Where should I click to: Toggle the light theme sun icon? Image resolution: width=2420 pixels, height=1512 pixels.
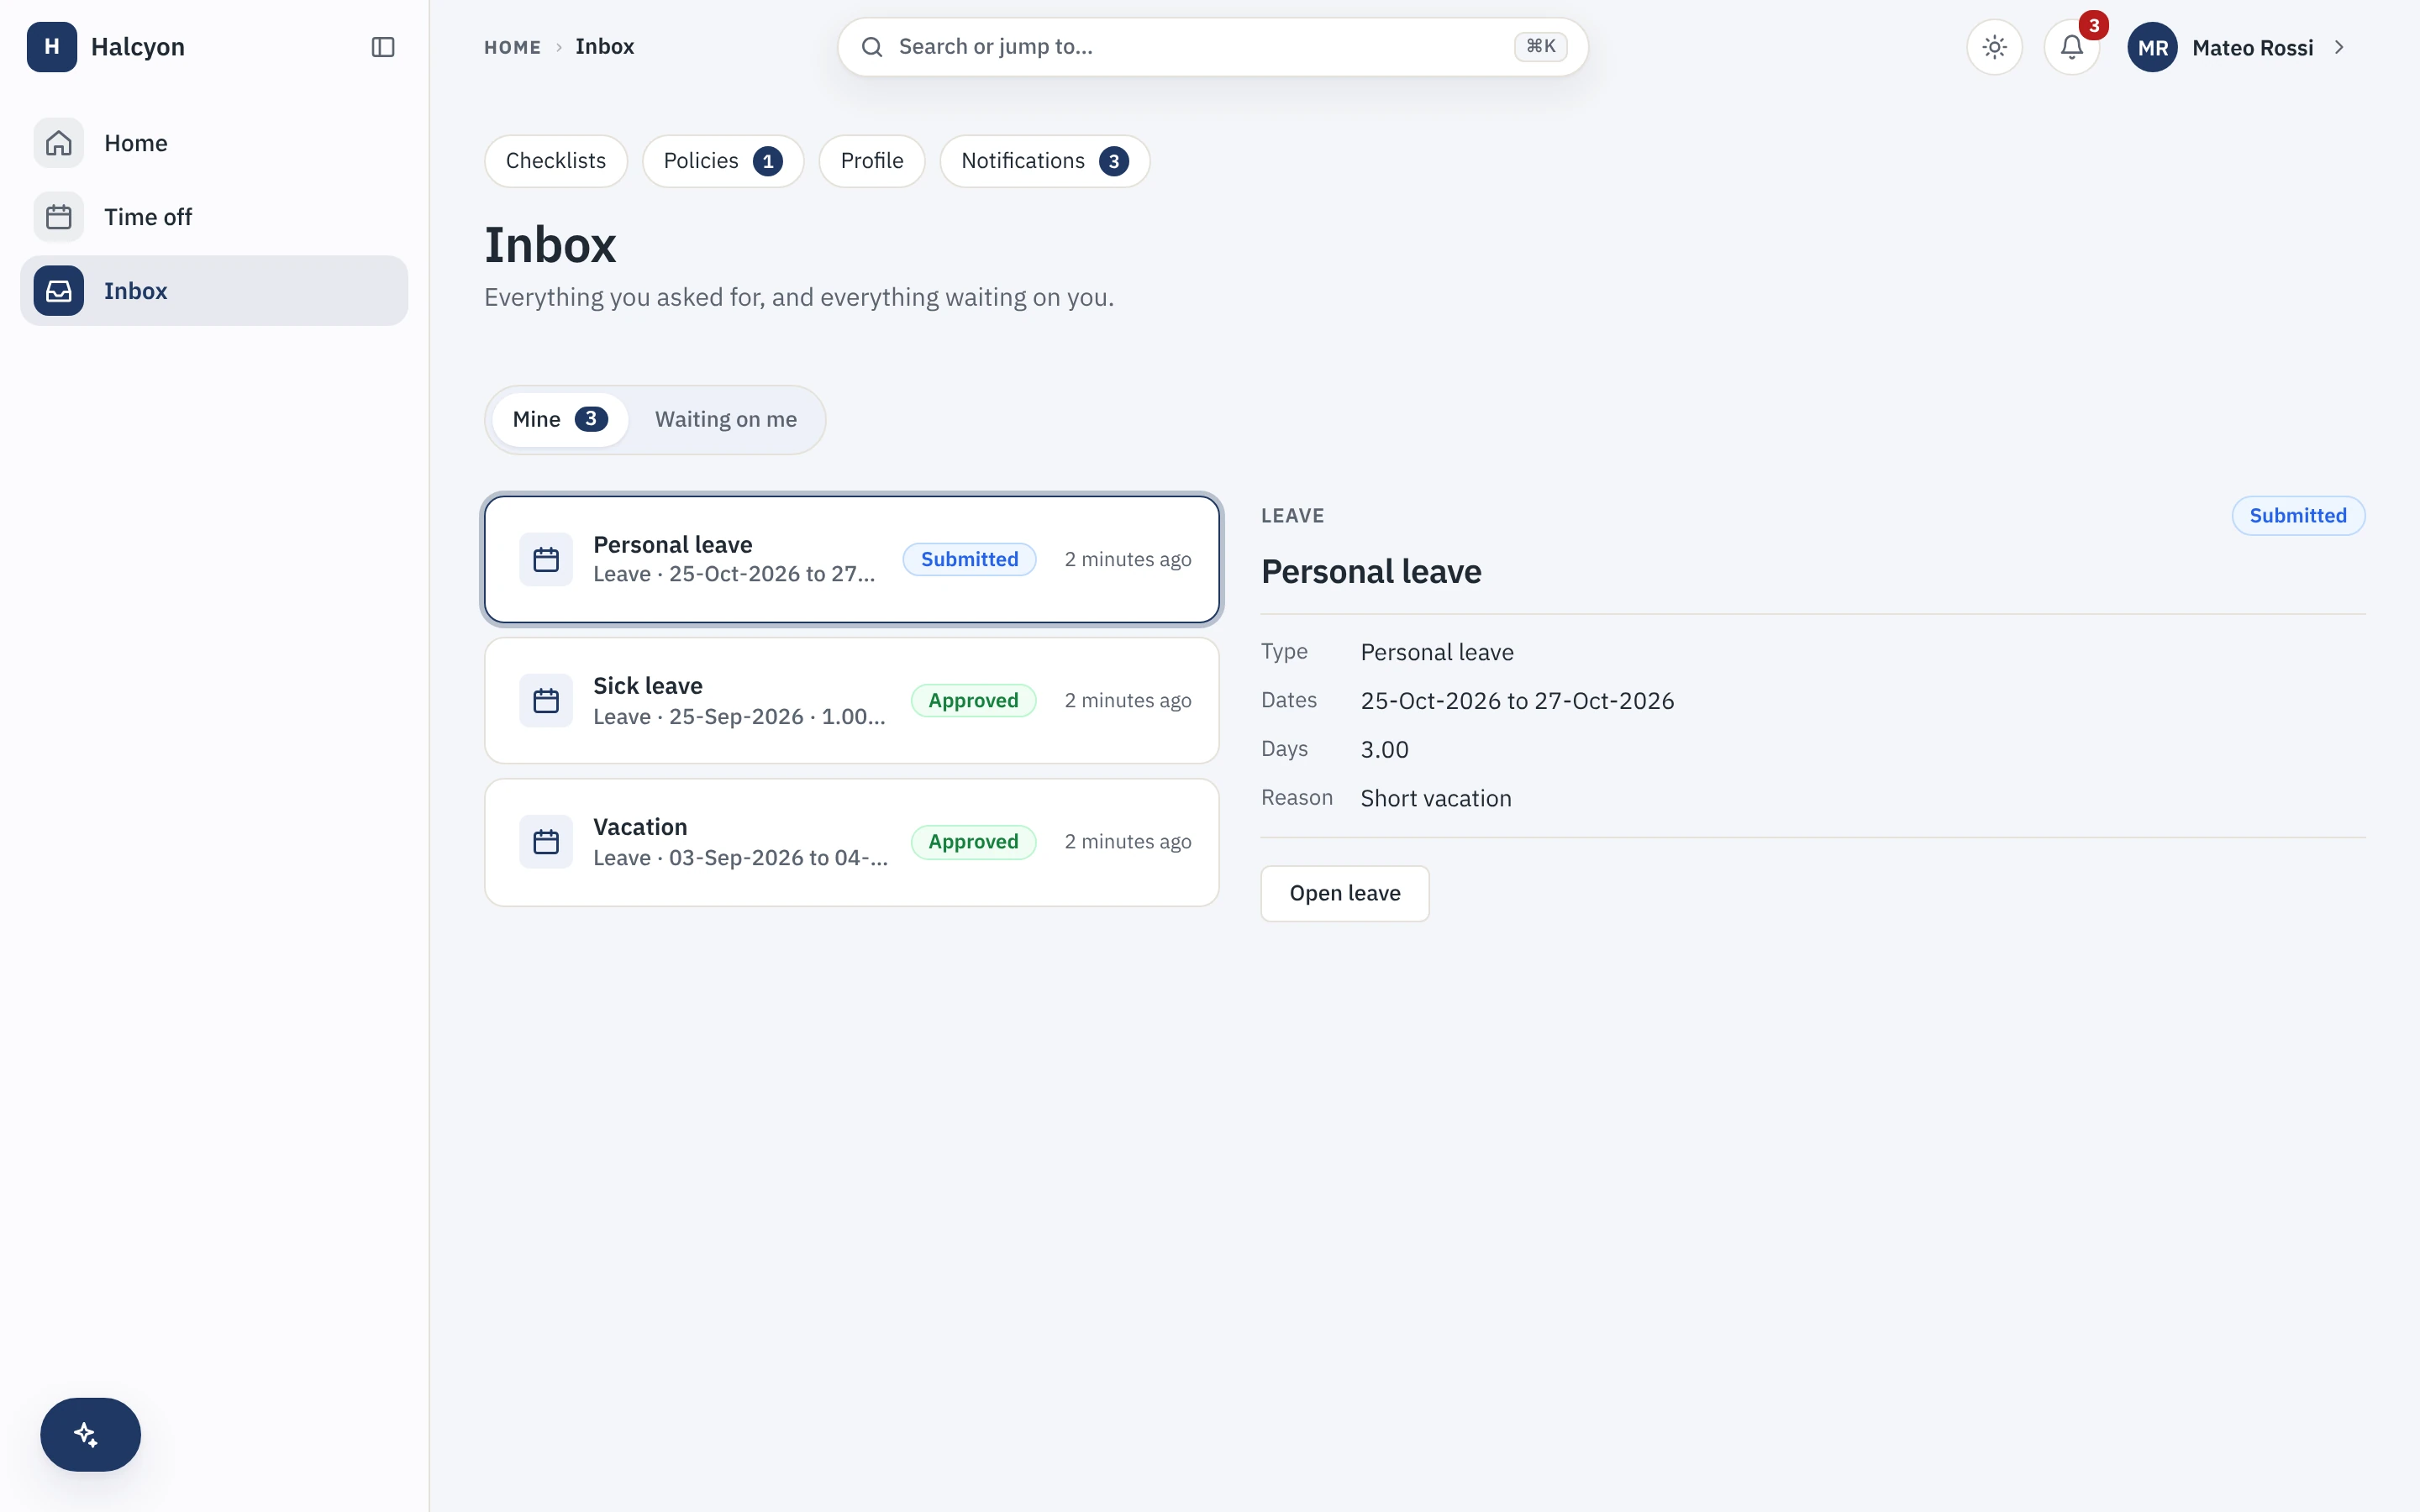(x=1994, y=47)
